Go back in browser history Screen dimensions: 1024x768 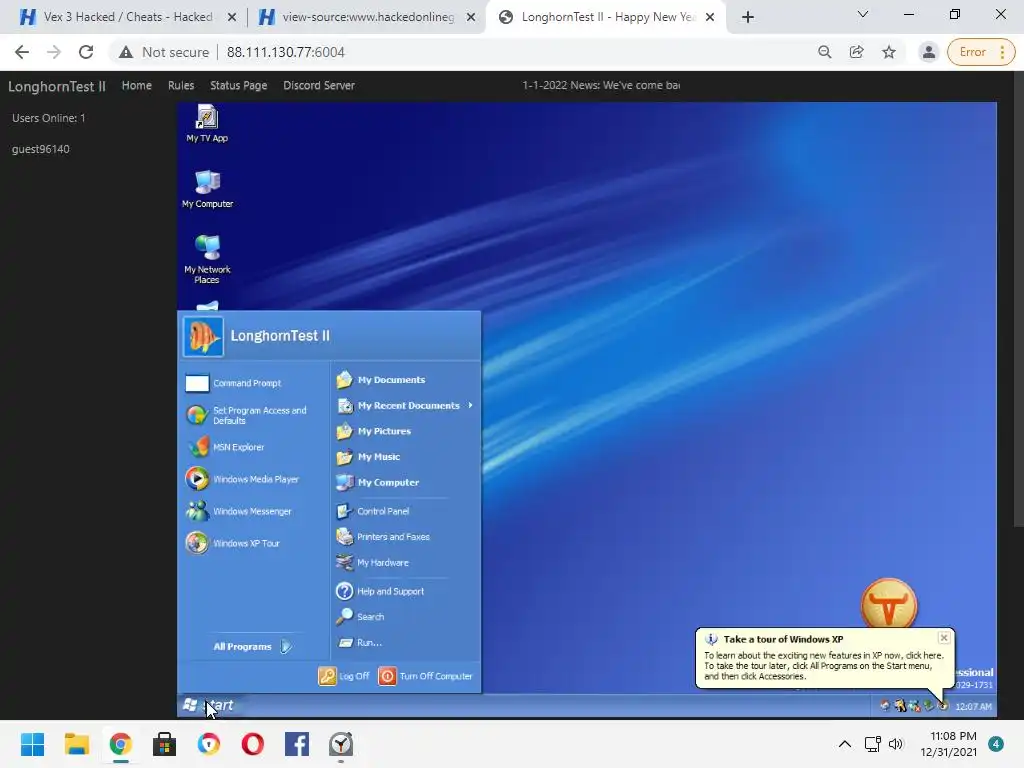(22, 52)
